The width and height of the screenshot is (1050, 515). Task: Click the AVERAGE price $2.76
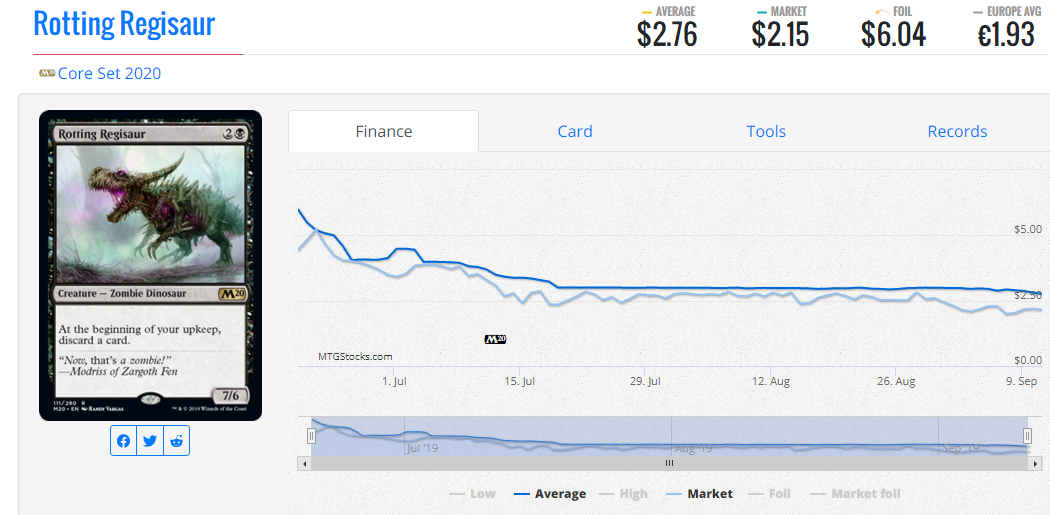point(667,35)
